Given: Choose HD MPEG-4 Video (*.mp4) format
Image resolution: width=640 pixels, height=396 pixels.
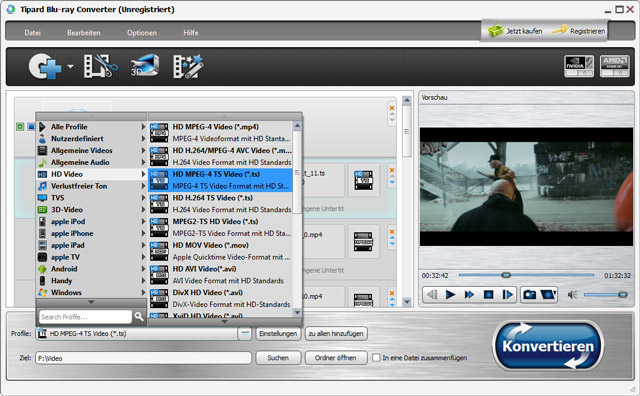Looking at the screenshot, I should click(220, 133).
